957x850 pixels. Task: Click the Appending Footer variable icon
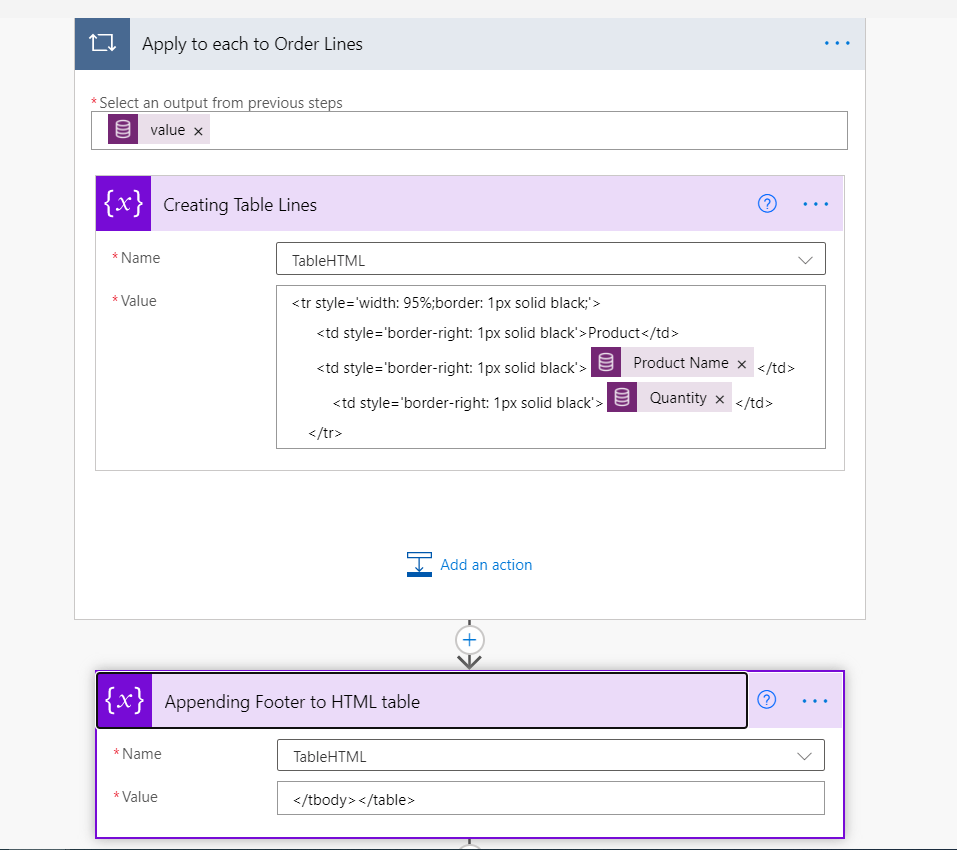[x=124, y=701]
